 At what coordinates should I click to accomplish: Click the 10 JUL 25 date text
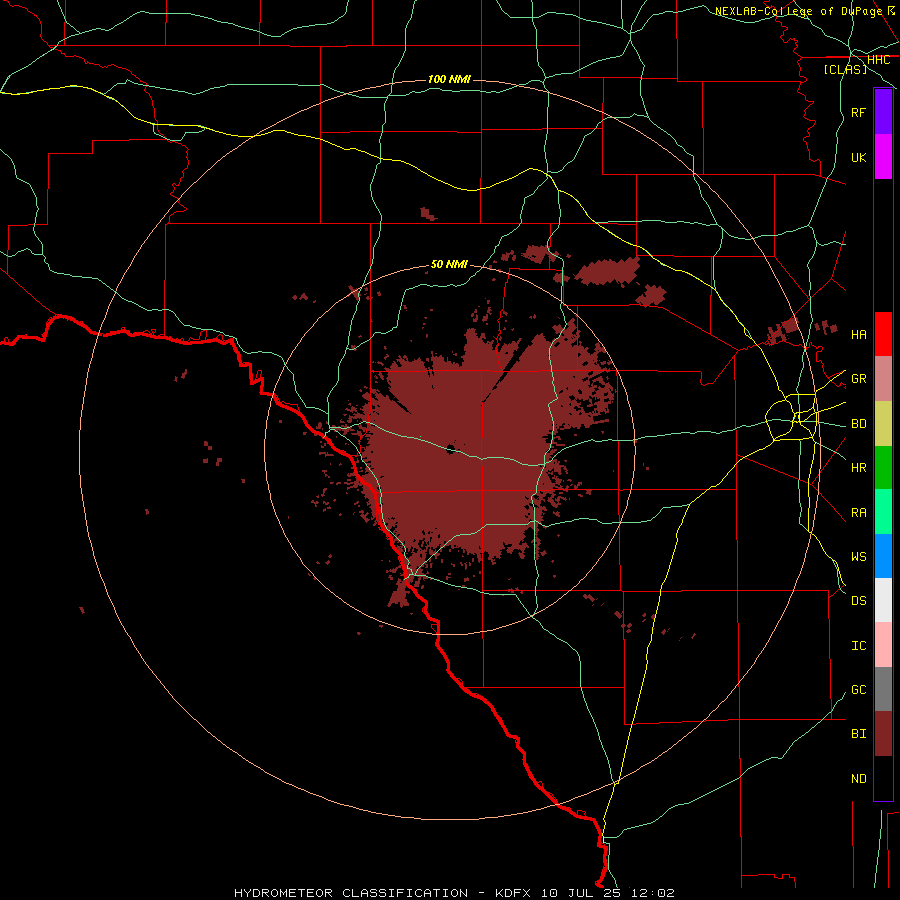click(x=580, y=893)
